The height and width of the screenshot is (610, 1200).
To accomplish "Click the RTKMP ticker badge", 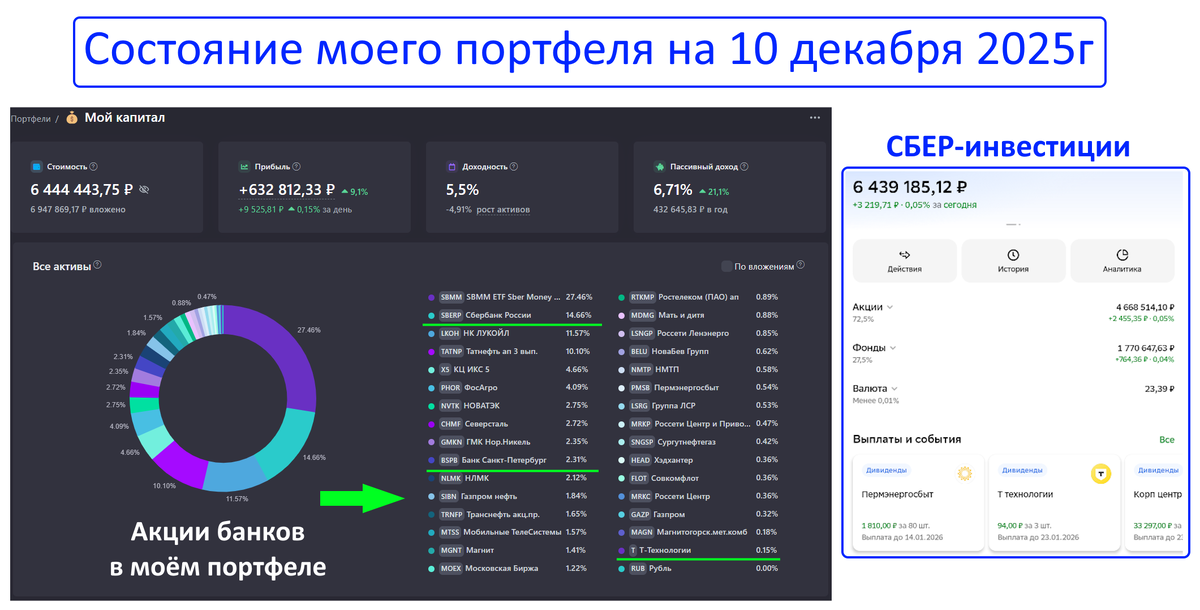I will tap(643, 297).
